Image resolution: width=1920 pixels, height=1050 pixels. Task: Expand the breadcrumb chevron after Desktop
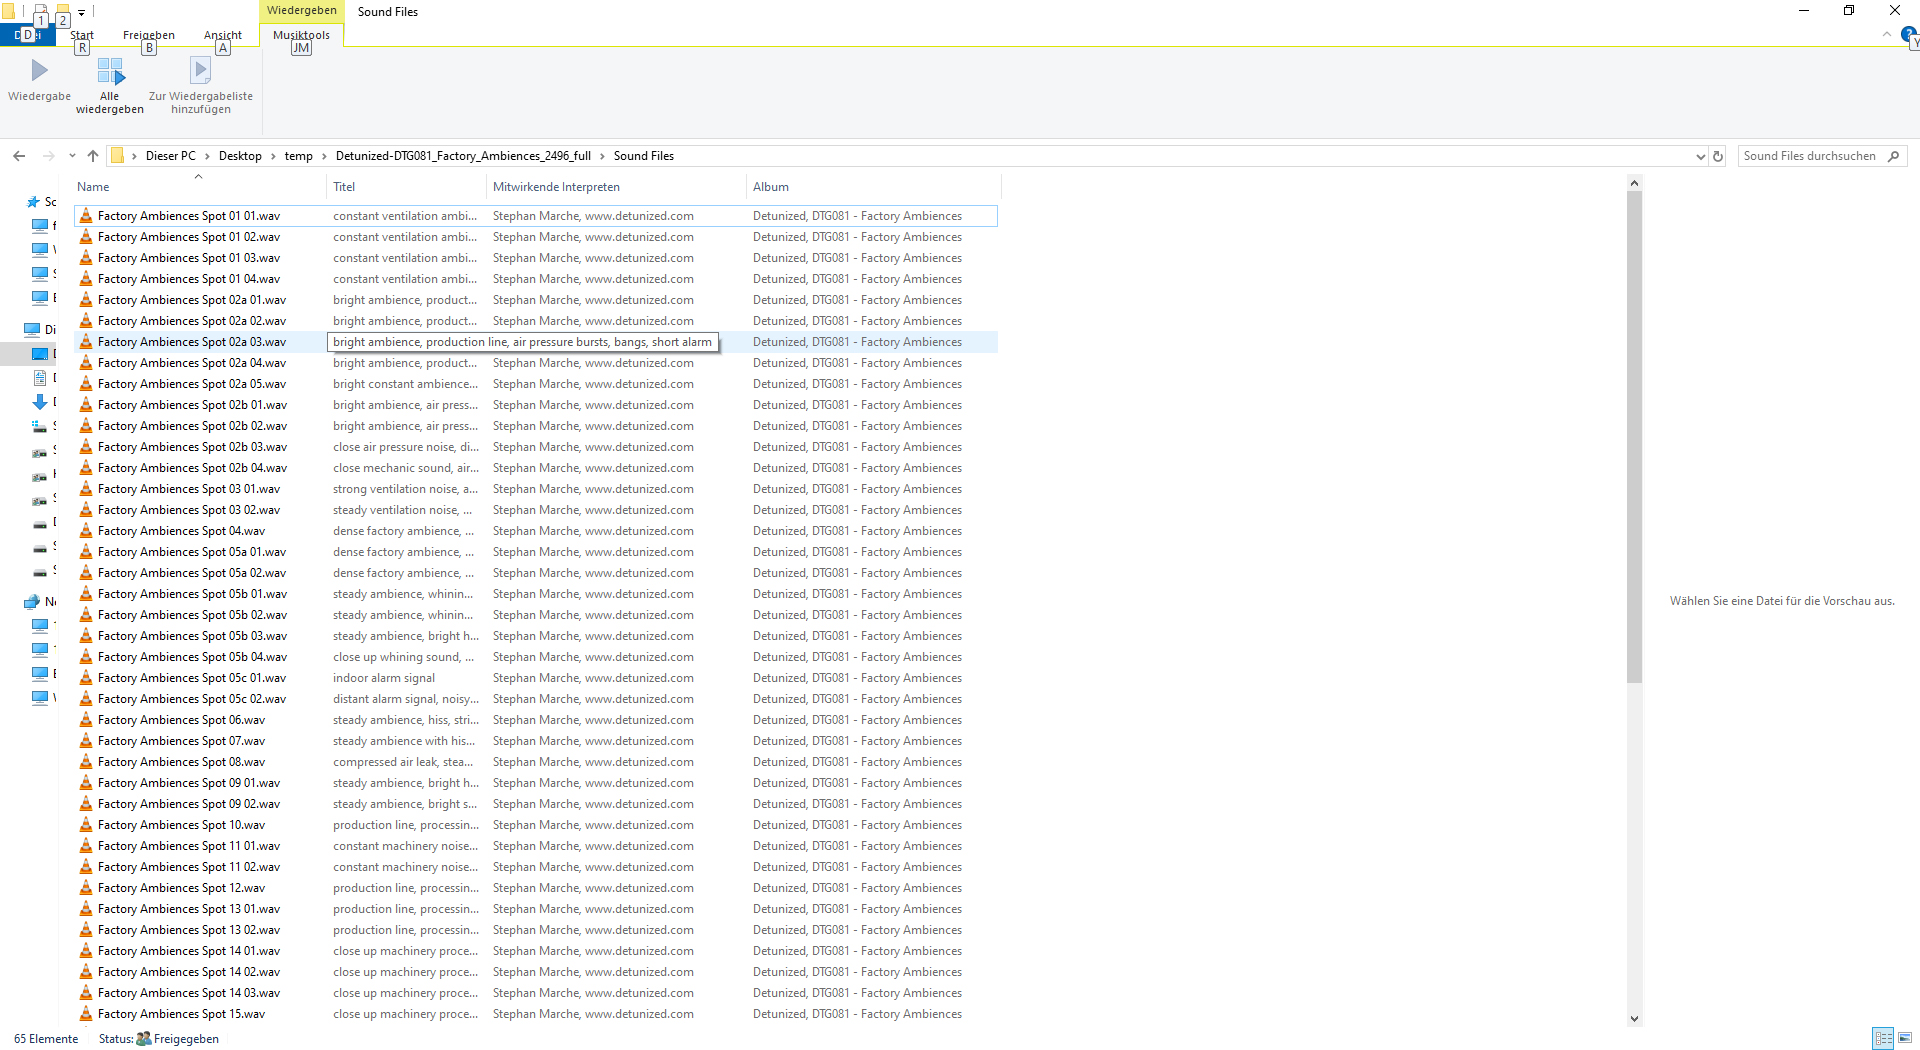(273, 156)
